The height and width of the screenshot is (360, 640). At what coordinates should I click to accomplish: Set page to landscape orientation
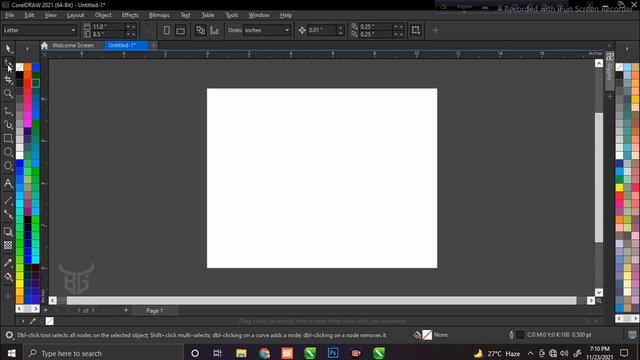pyautogui.click(x=180, y=30)
